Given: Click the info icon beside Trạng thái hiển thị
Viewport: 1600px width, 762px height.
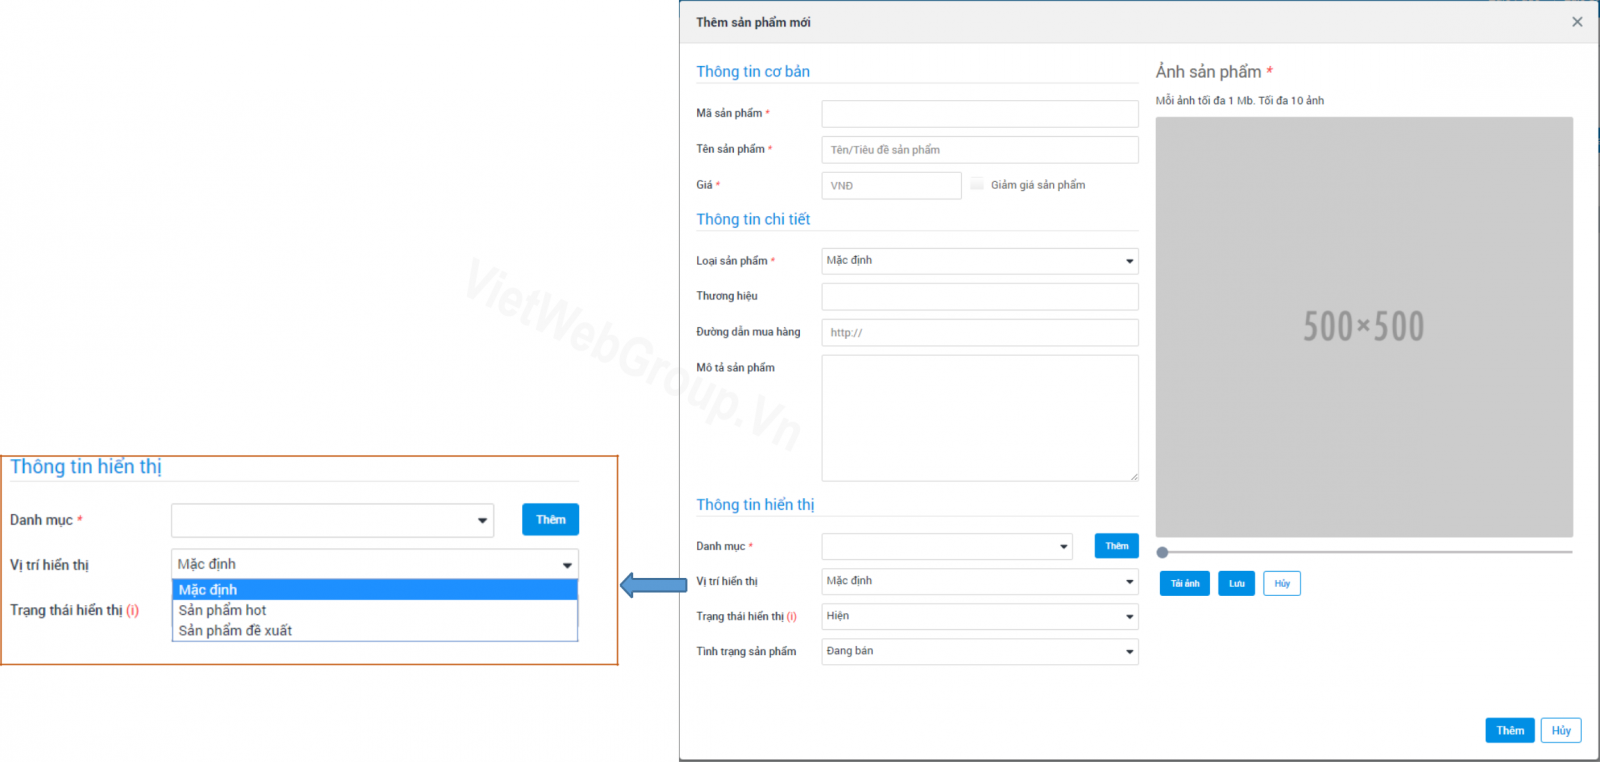Looking at the screenshot, I should point(791,617).
